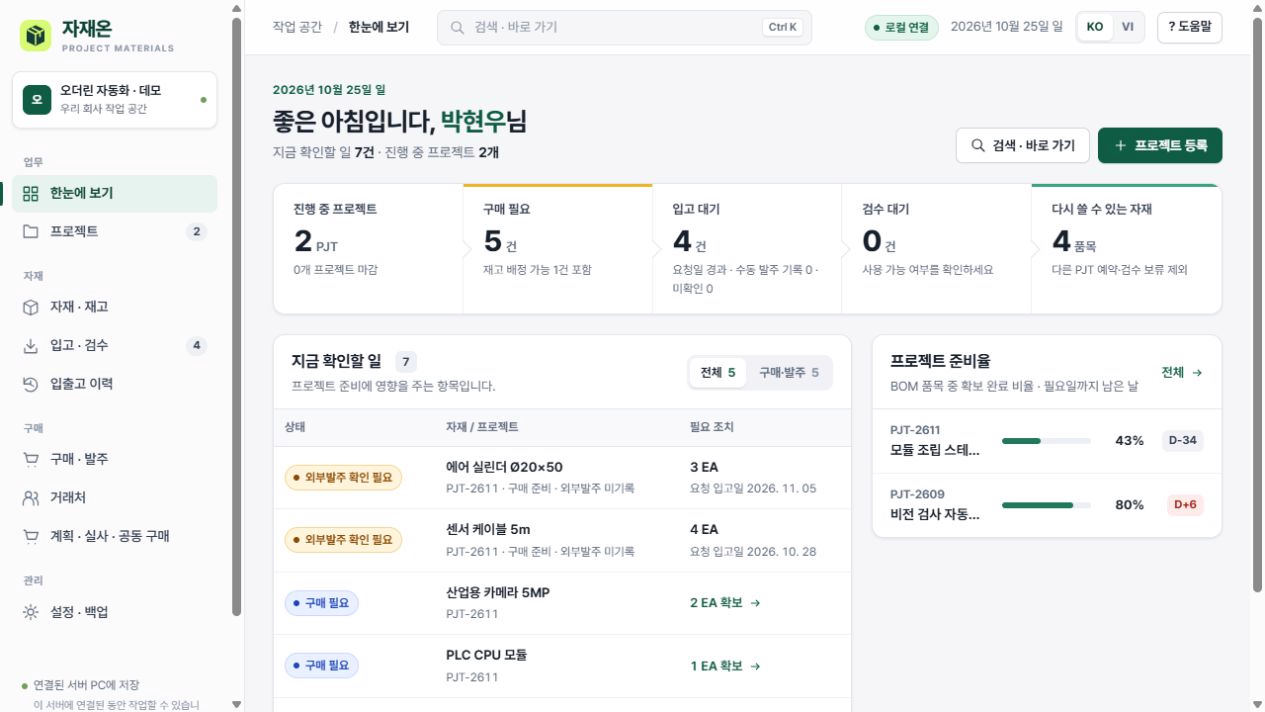Open the 한눈에 보기 dashboard grid icon
Image resolution: width=1265 pixels, height=712 pixels.
[x=31, y=193]
